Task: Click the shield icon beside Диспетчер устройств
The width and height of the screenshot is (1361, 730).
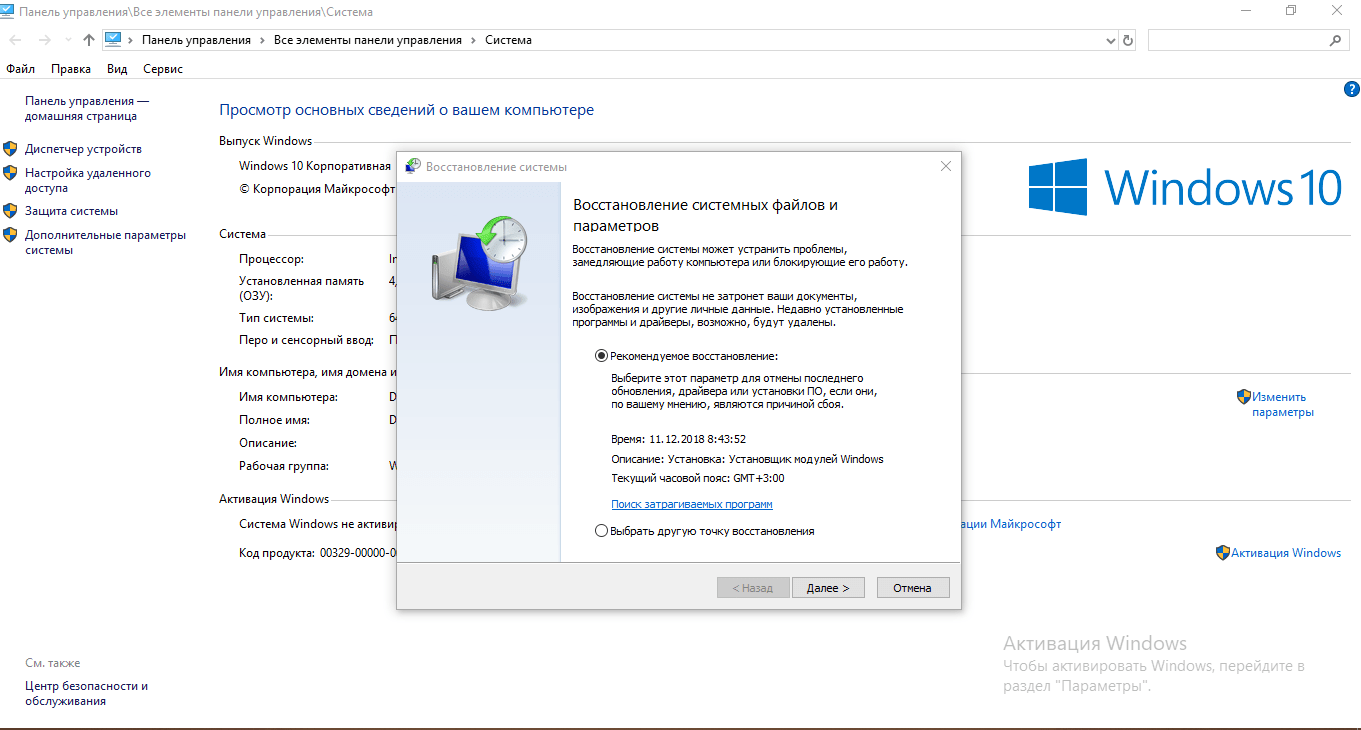Action: tap(10, 149)
